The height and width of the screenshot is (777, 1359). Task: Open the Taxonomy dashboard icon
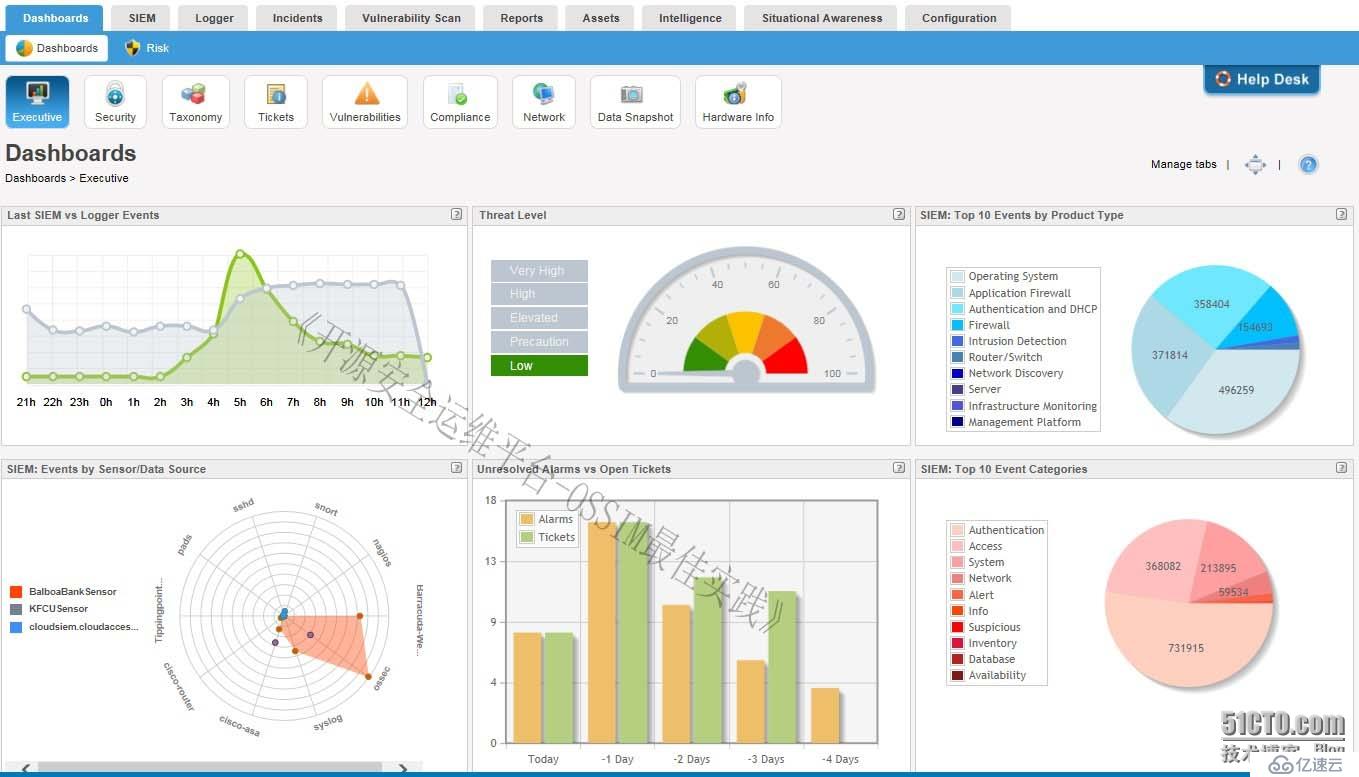pos(195,102)
